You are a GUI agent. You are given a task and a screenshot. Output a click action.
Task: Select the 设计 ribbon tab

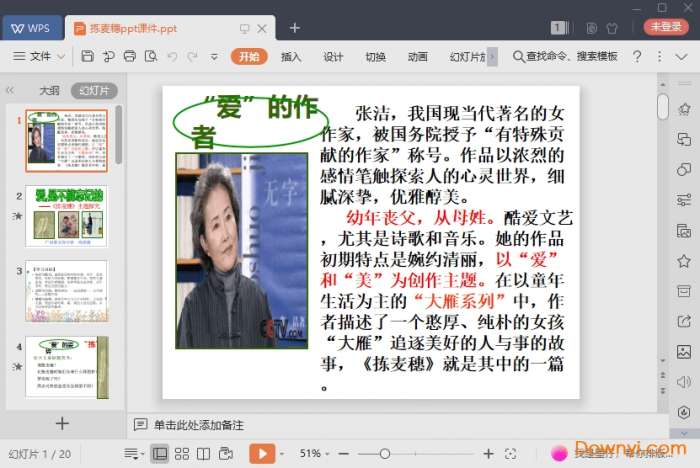tap(333, 57)
